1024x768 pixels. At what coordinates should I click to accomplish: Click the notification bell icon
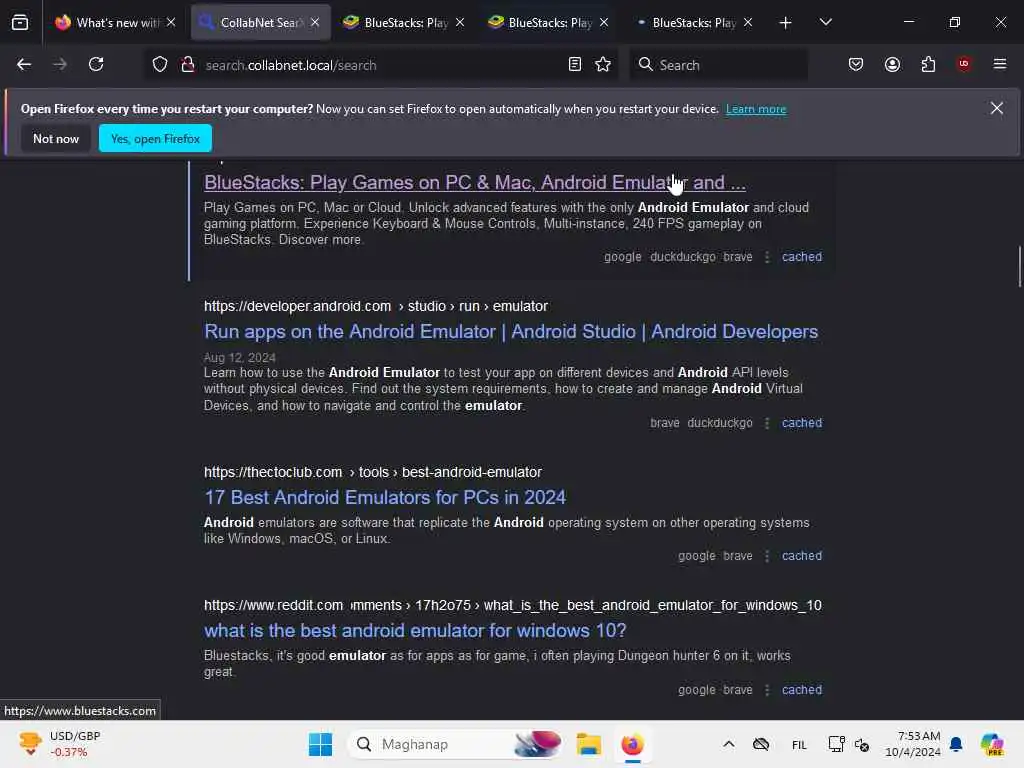(956, 744)
